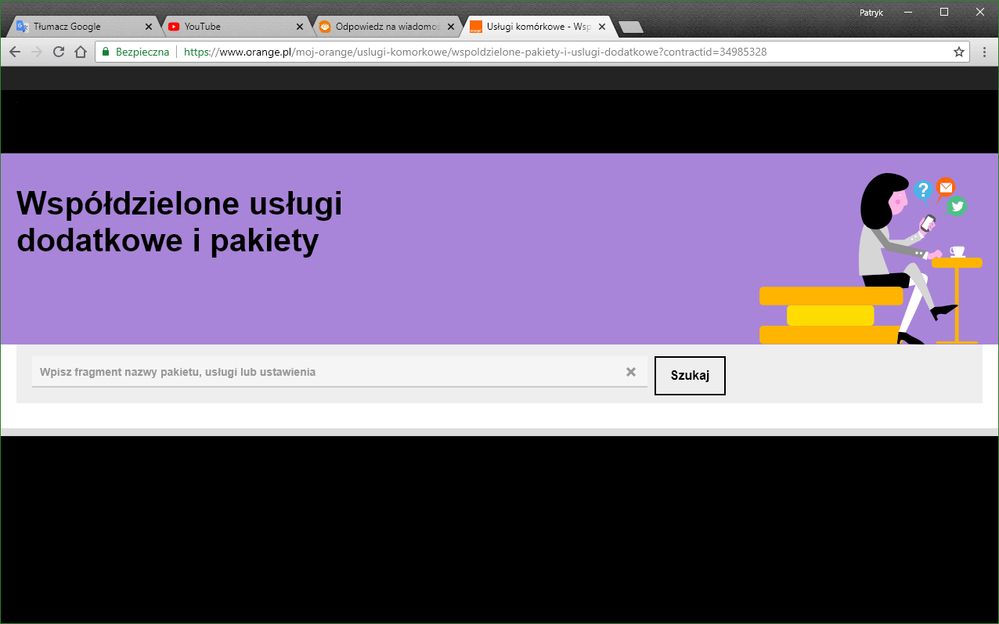
Task: Click the green padlock Bezpieczna indicator
Action: [x=137, y=52]
